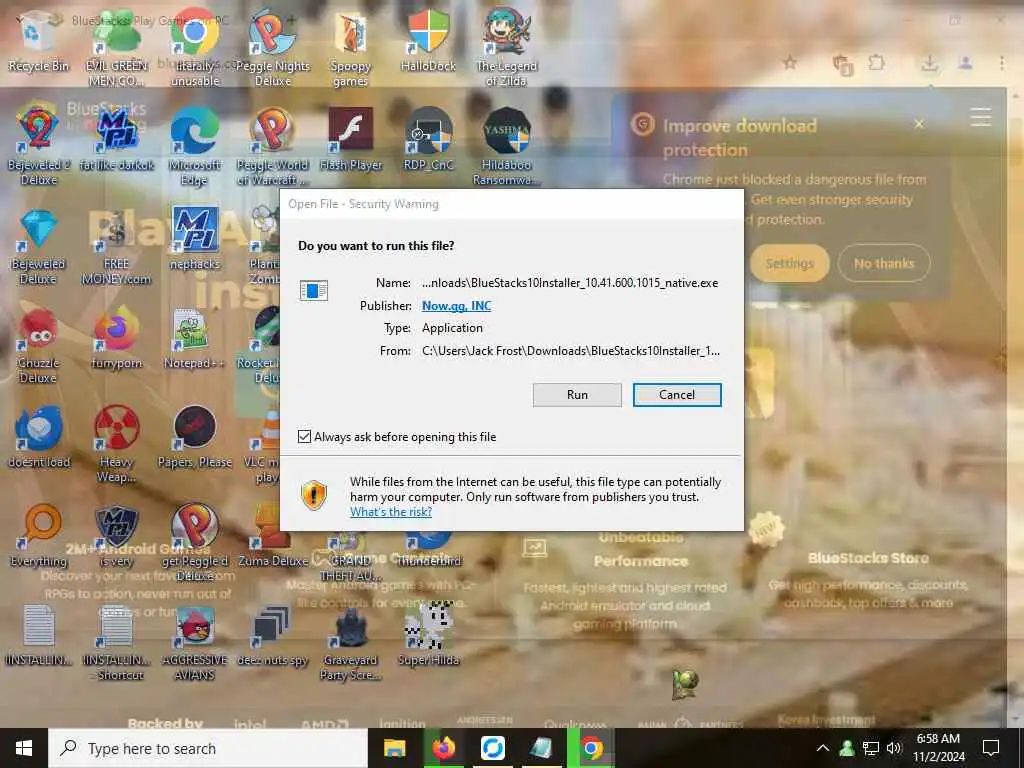Open The Legend of Zilda shortcut
1024x768 pixels.
[506, 49]
